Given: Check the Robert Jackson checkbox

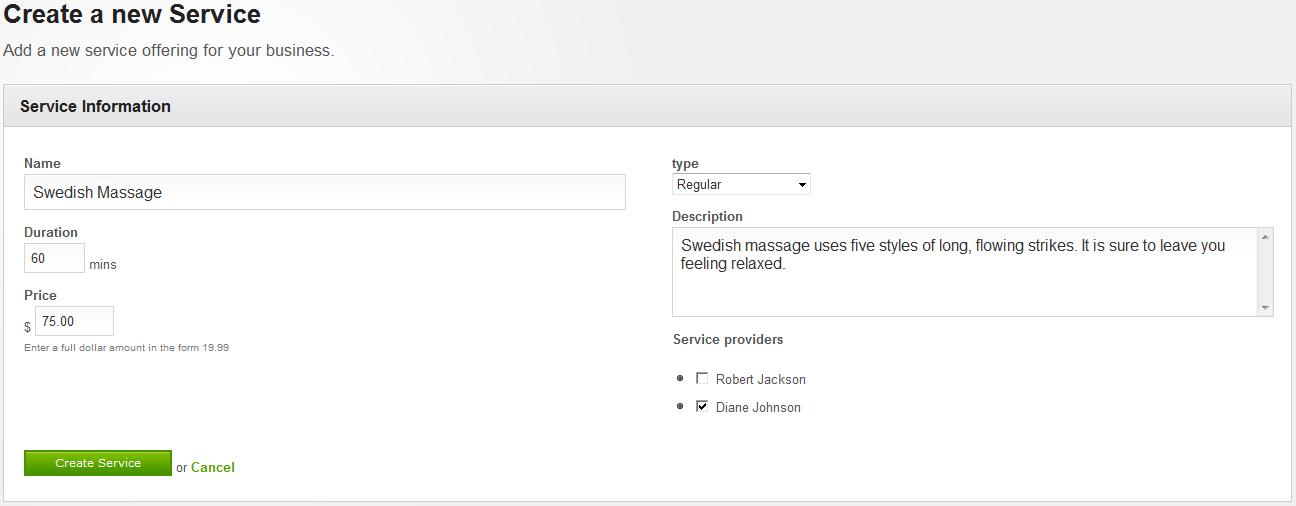Looking at the screenshot, I should pos(702,379).
